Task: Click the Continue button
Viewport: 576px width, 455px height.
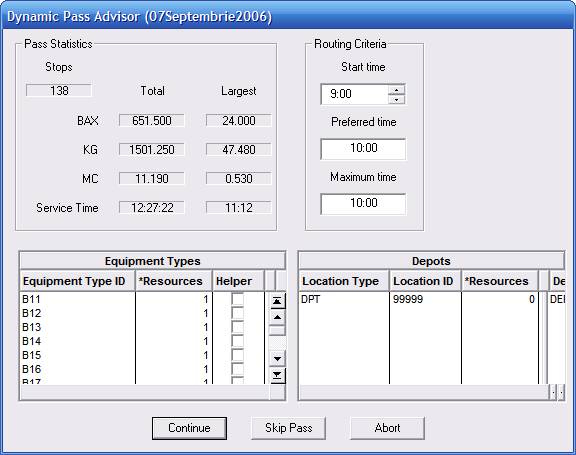Action: [189, 428]
